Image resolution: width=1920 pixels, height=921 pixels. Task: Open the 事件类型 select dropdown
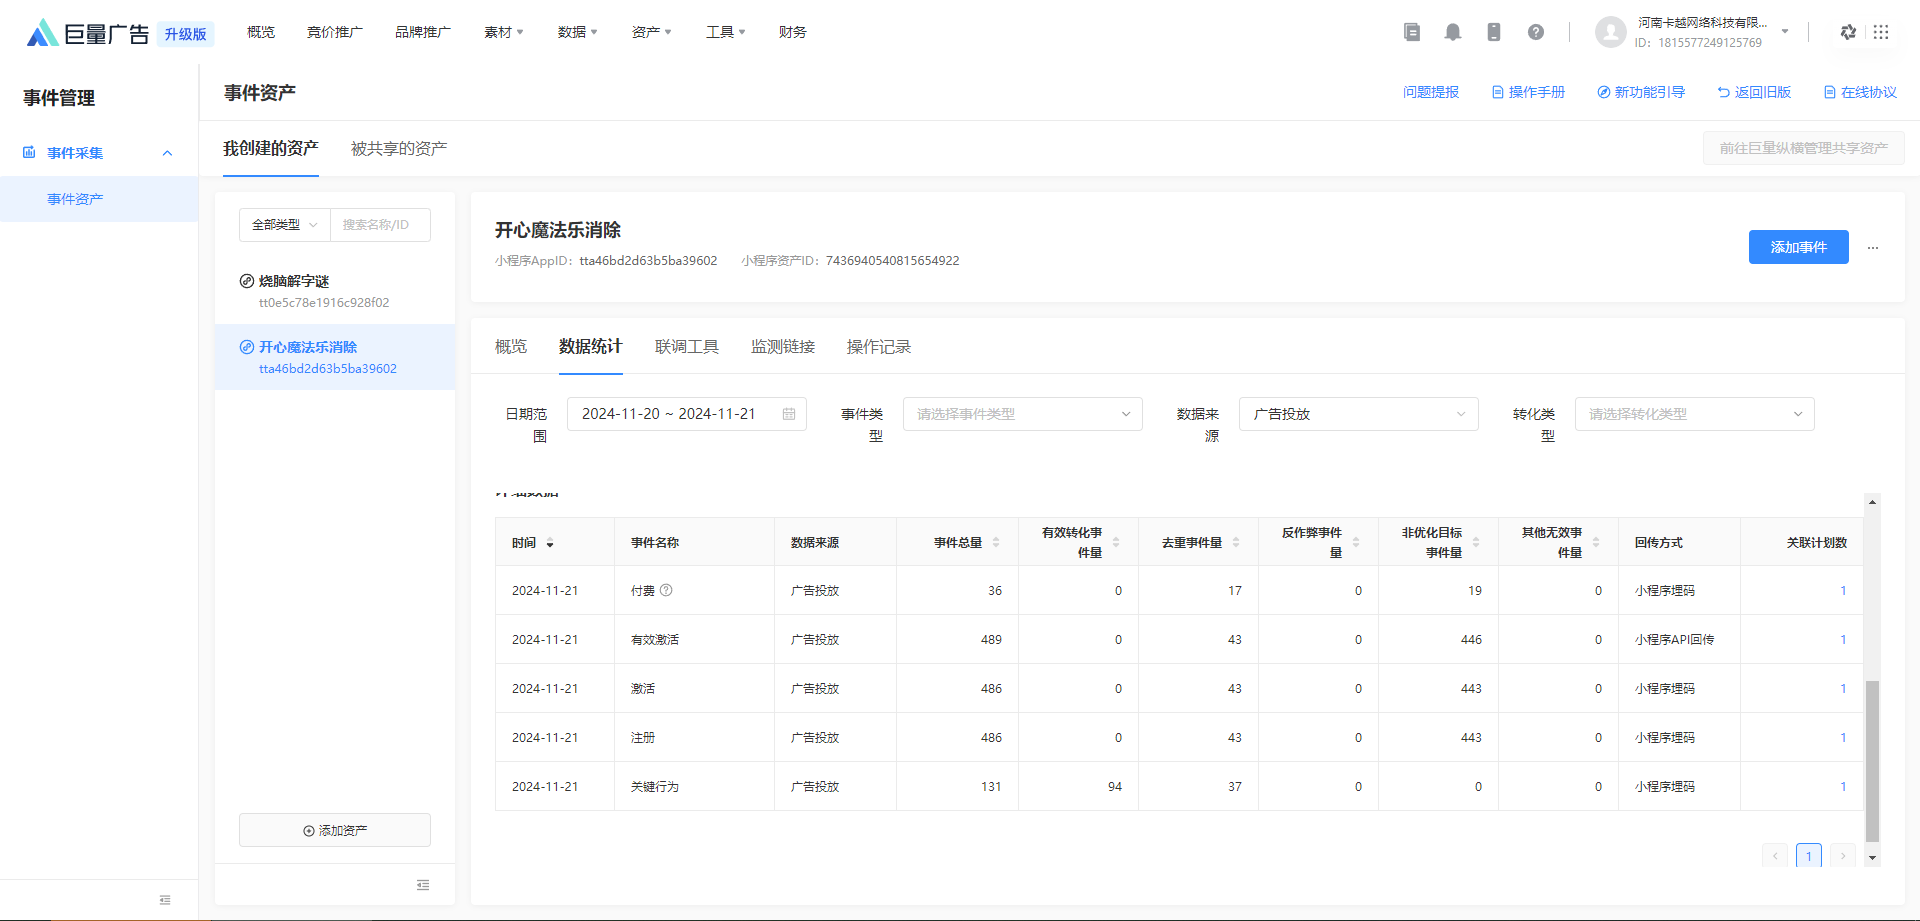point(1023,414)
